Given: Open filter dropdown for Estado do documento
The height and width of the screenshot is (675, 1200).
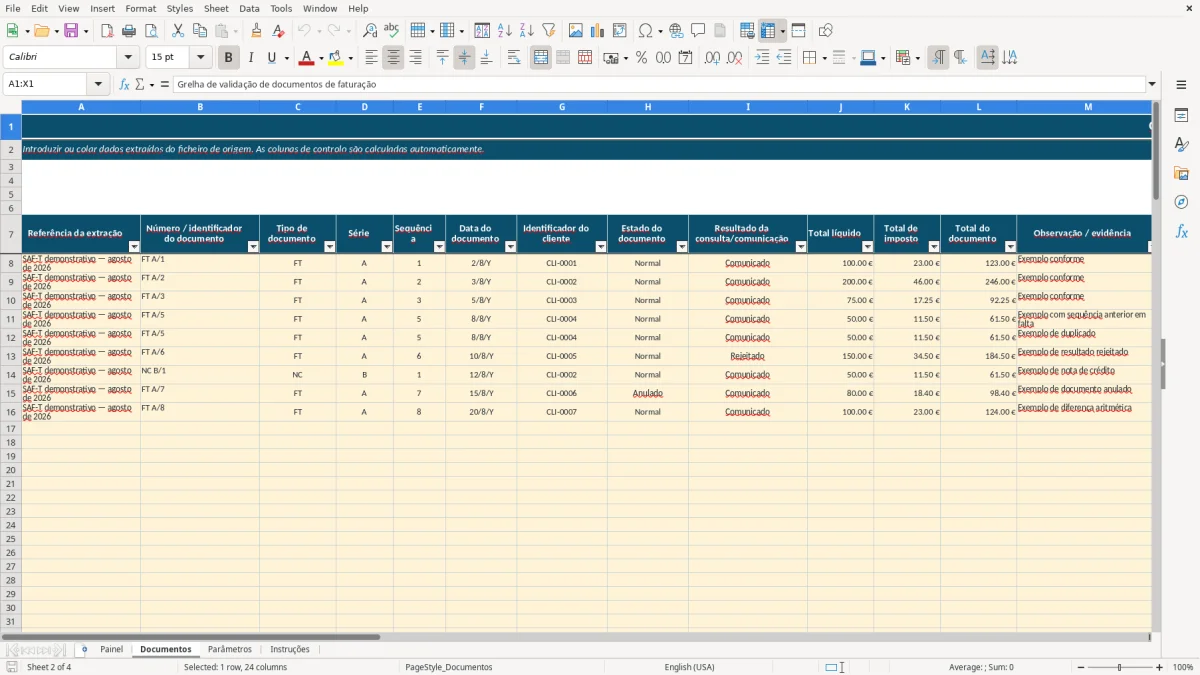Looking at the screenshot, I should coord(682,246).
